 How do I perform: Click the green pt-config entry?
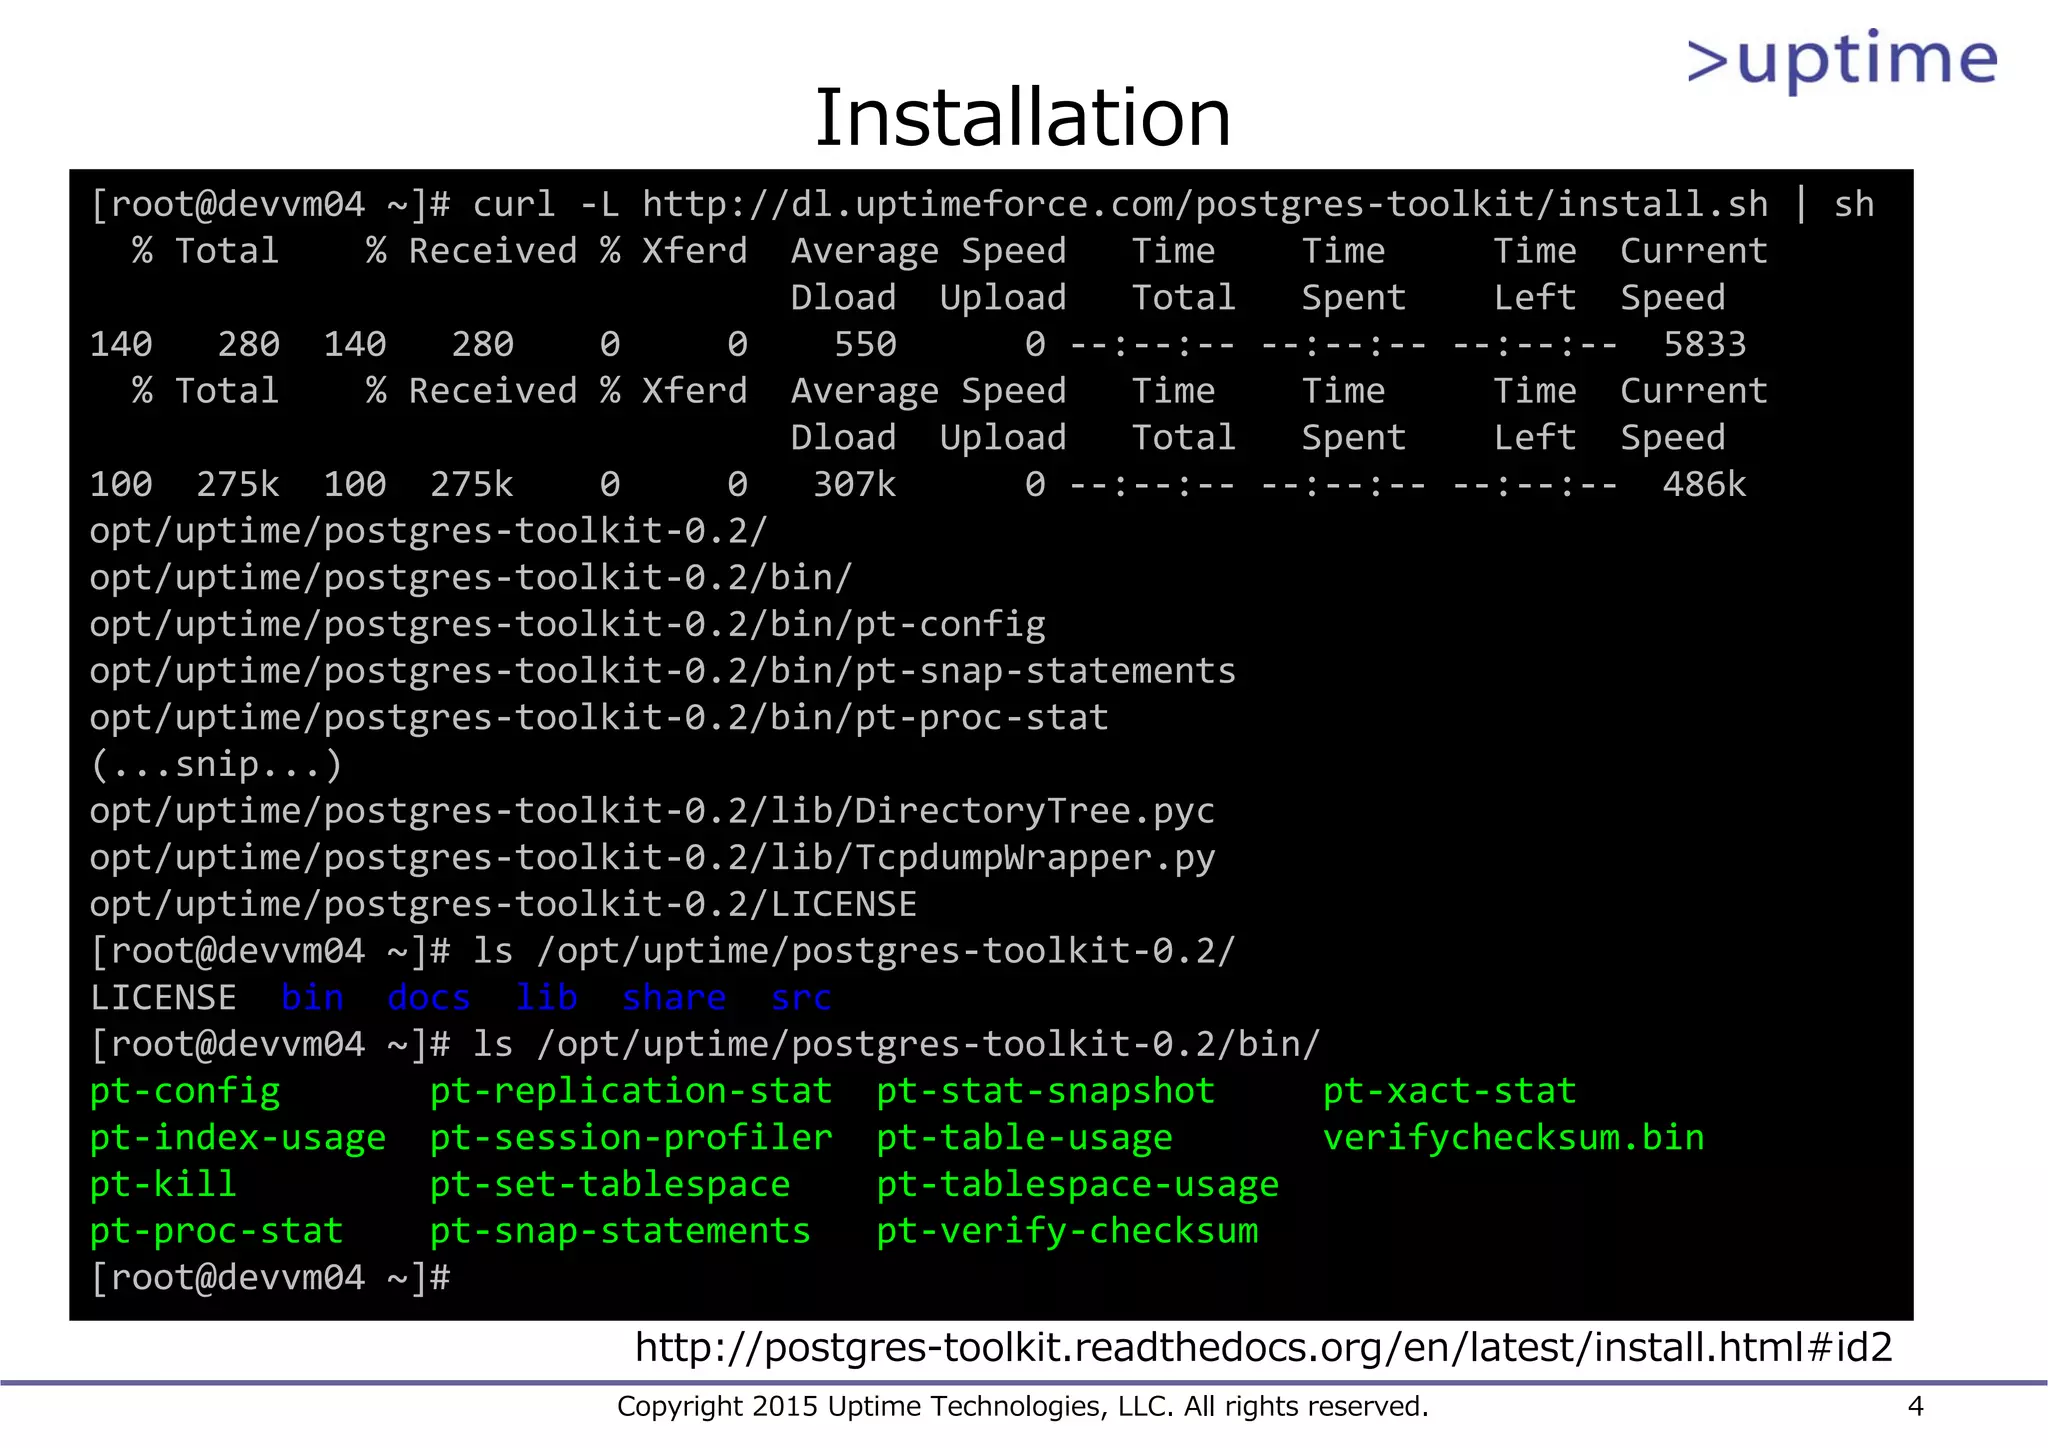pyautogui.click(x=185, y=1091)
